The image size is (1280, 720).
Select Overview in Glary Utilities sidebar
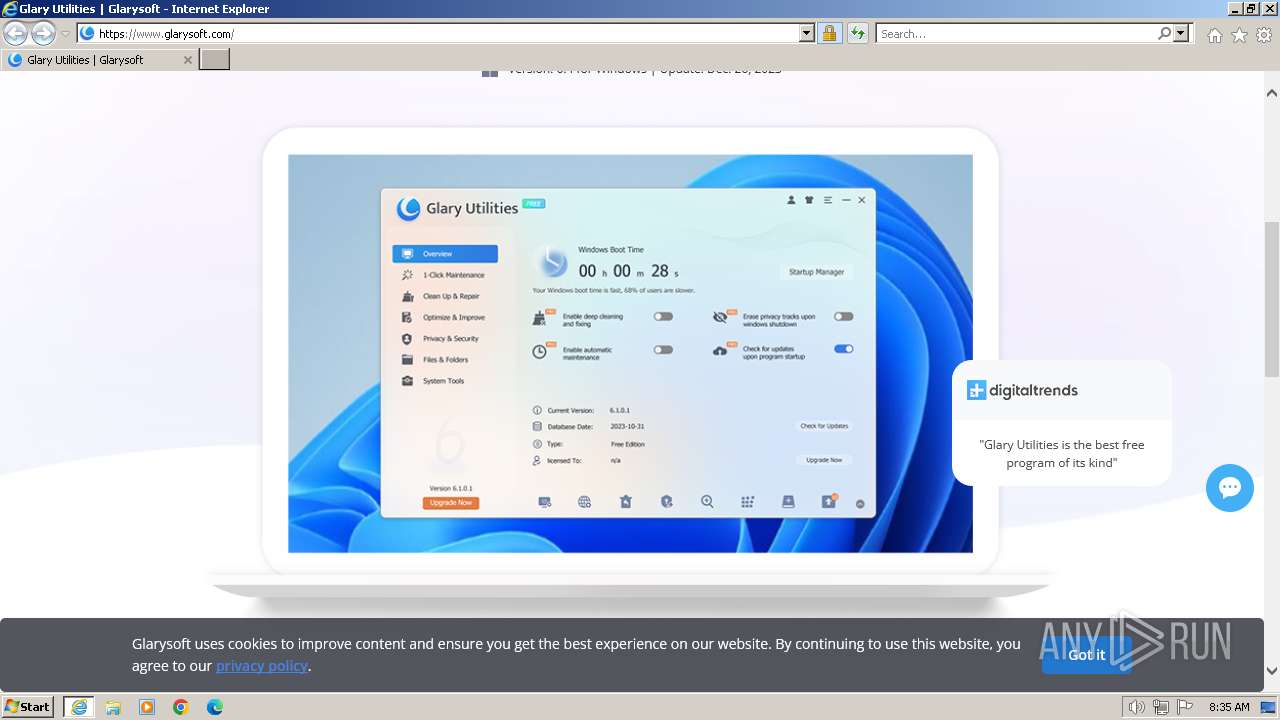click(x=445, y=254)
